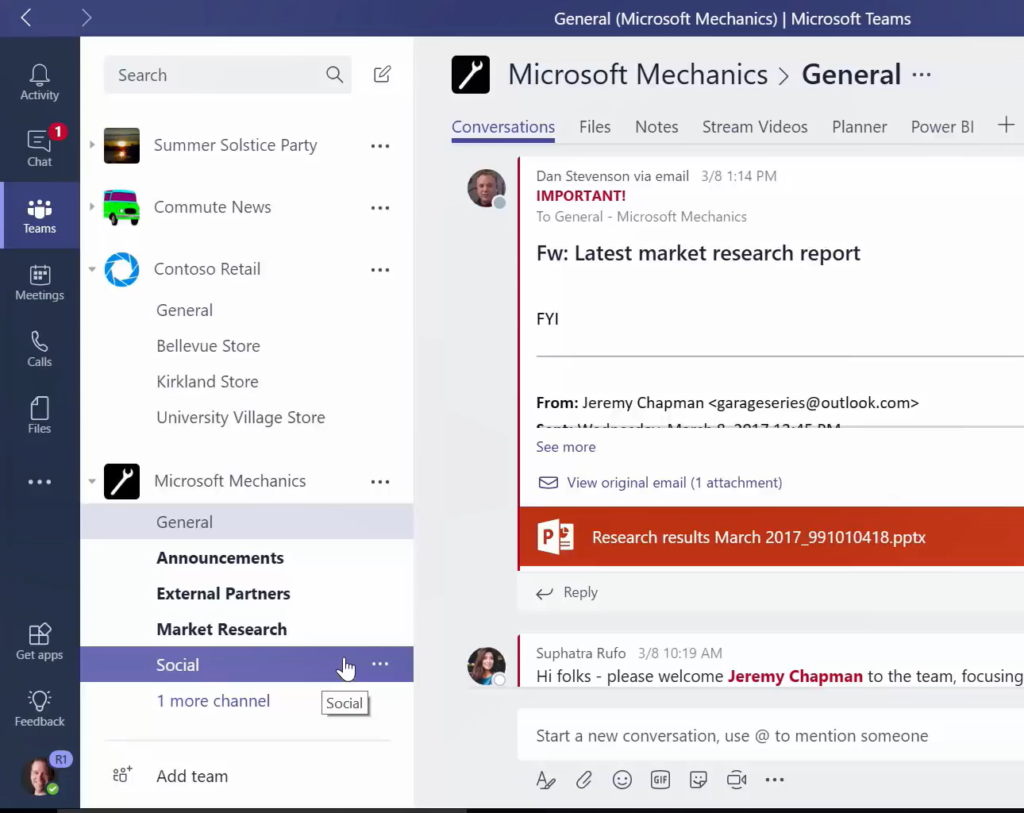This screenshot has width=1024, height=813.
Task: Open the Market Research channel
Action: coord(221,630)
